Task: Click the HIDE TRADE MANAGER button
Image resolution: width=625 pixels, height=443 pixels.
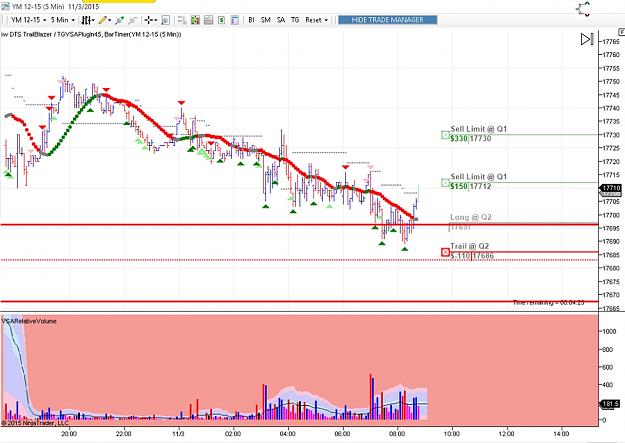Action: tap(387, 20)
